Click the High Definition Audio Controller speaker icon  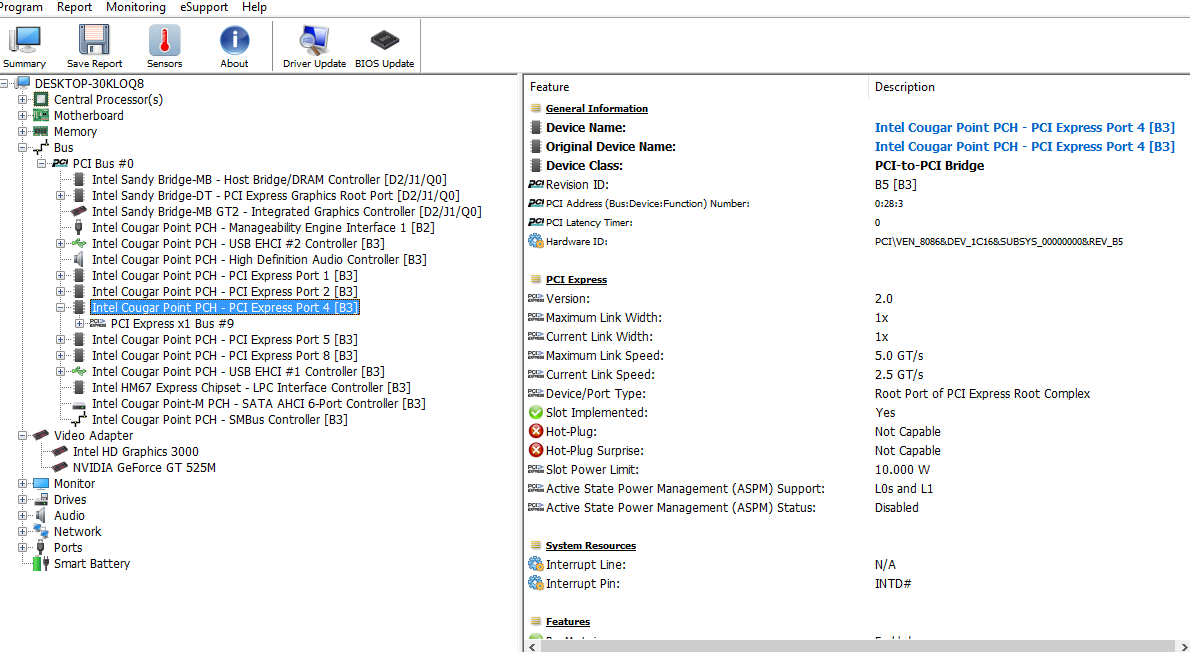coord(79,260)
